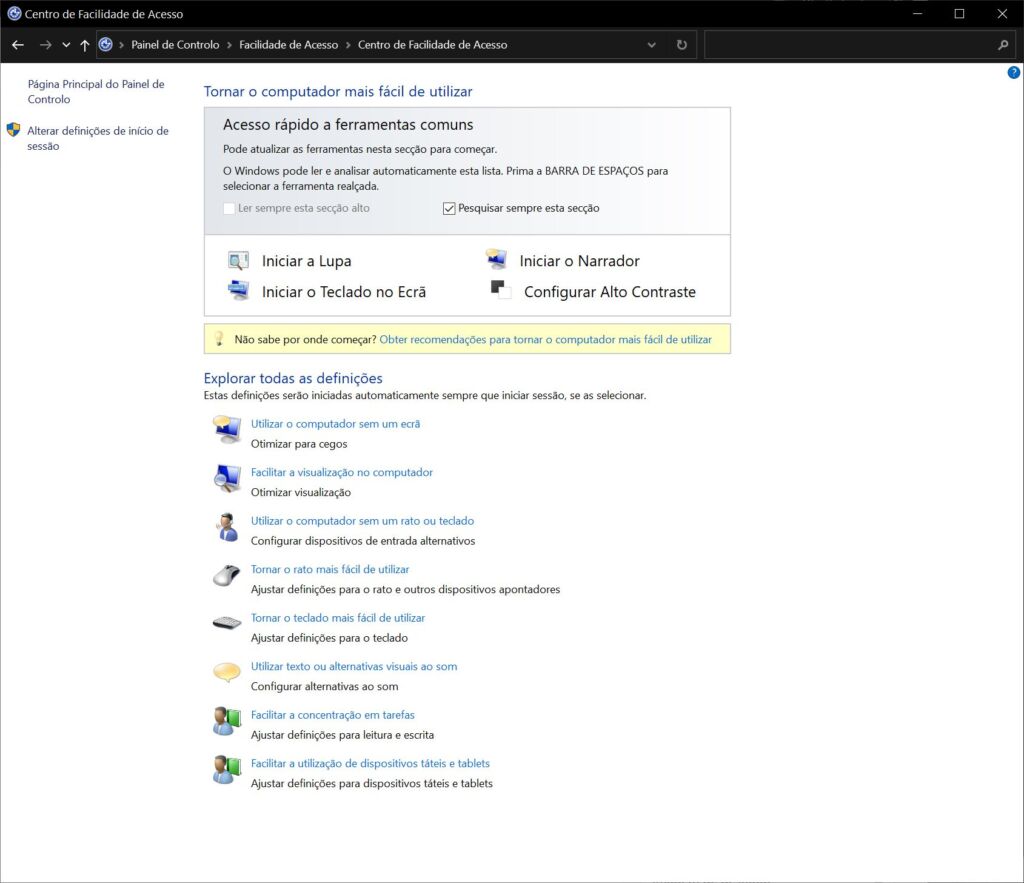Click the keyboard icon in settings list
1024x883 pixels.
227,623
